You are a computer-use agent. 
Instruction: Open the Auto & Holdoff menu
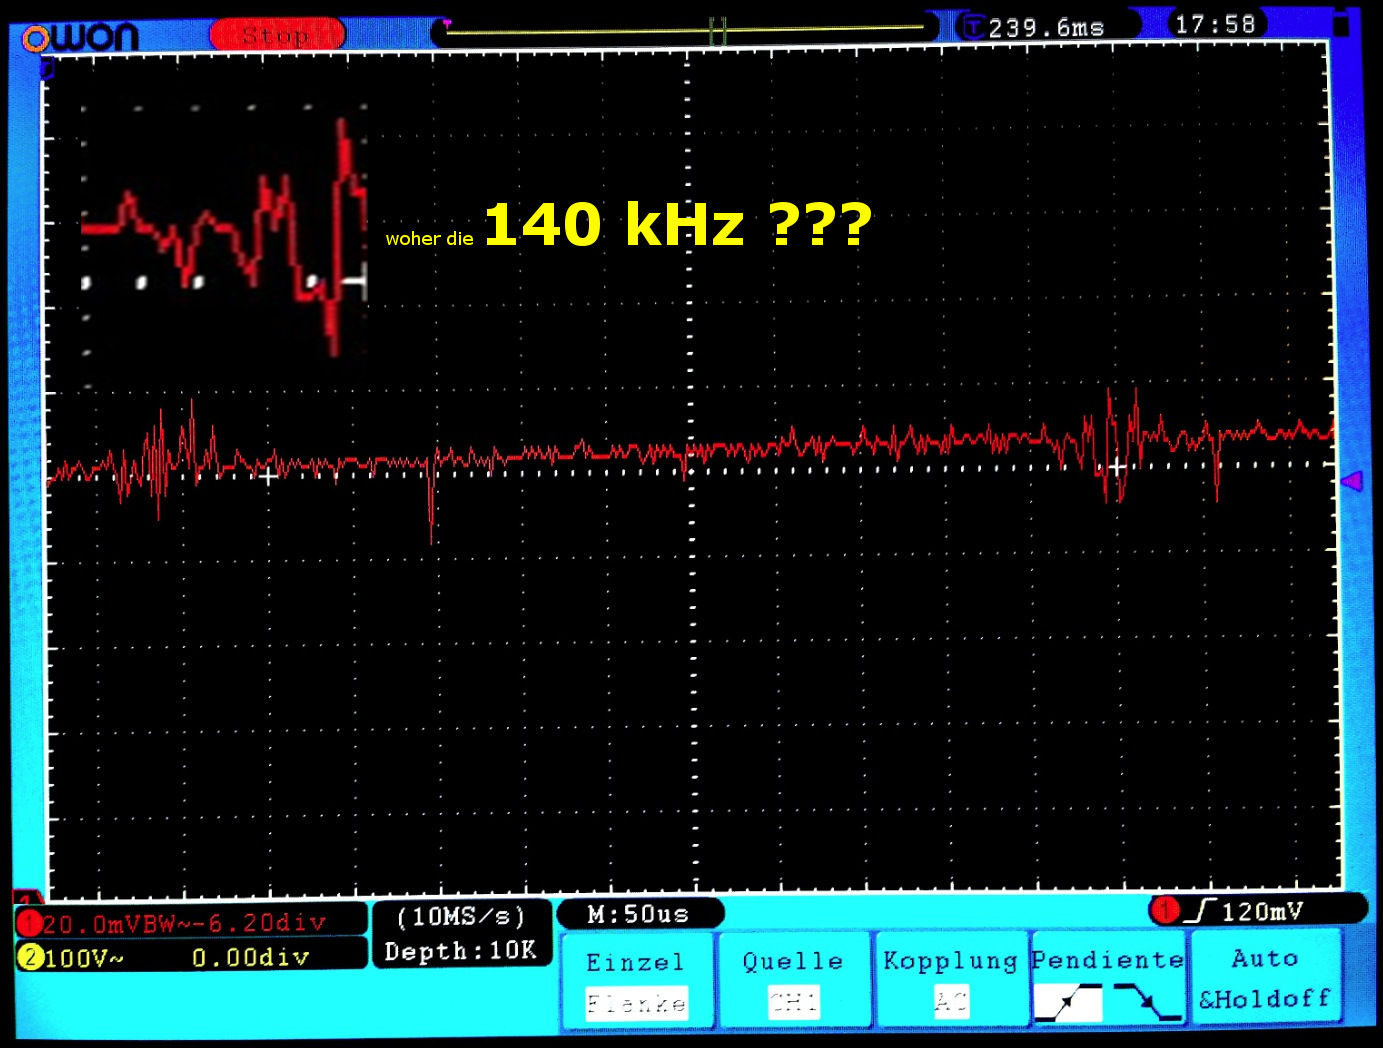[x=1265, y=978]
